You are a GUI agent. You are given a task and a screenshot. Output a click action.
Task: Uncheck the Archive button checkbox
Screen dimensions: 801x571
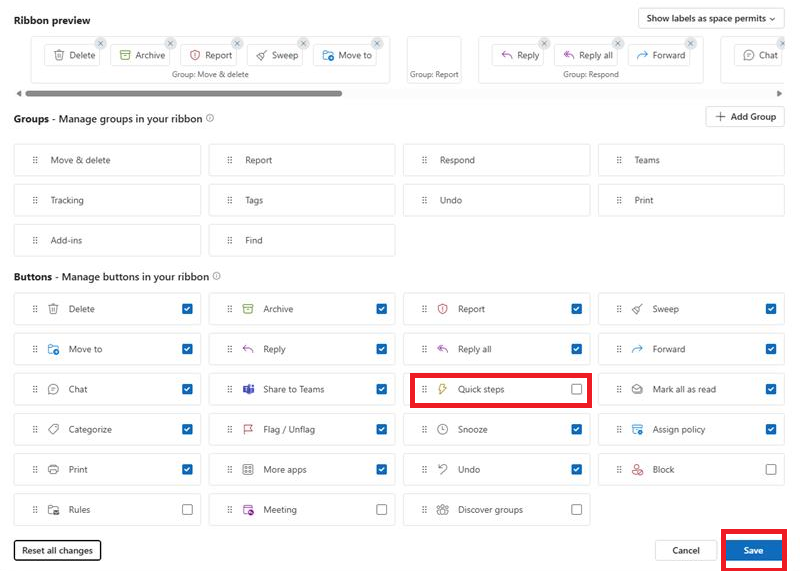tap(382, 309)
